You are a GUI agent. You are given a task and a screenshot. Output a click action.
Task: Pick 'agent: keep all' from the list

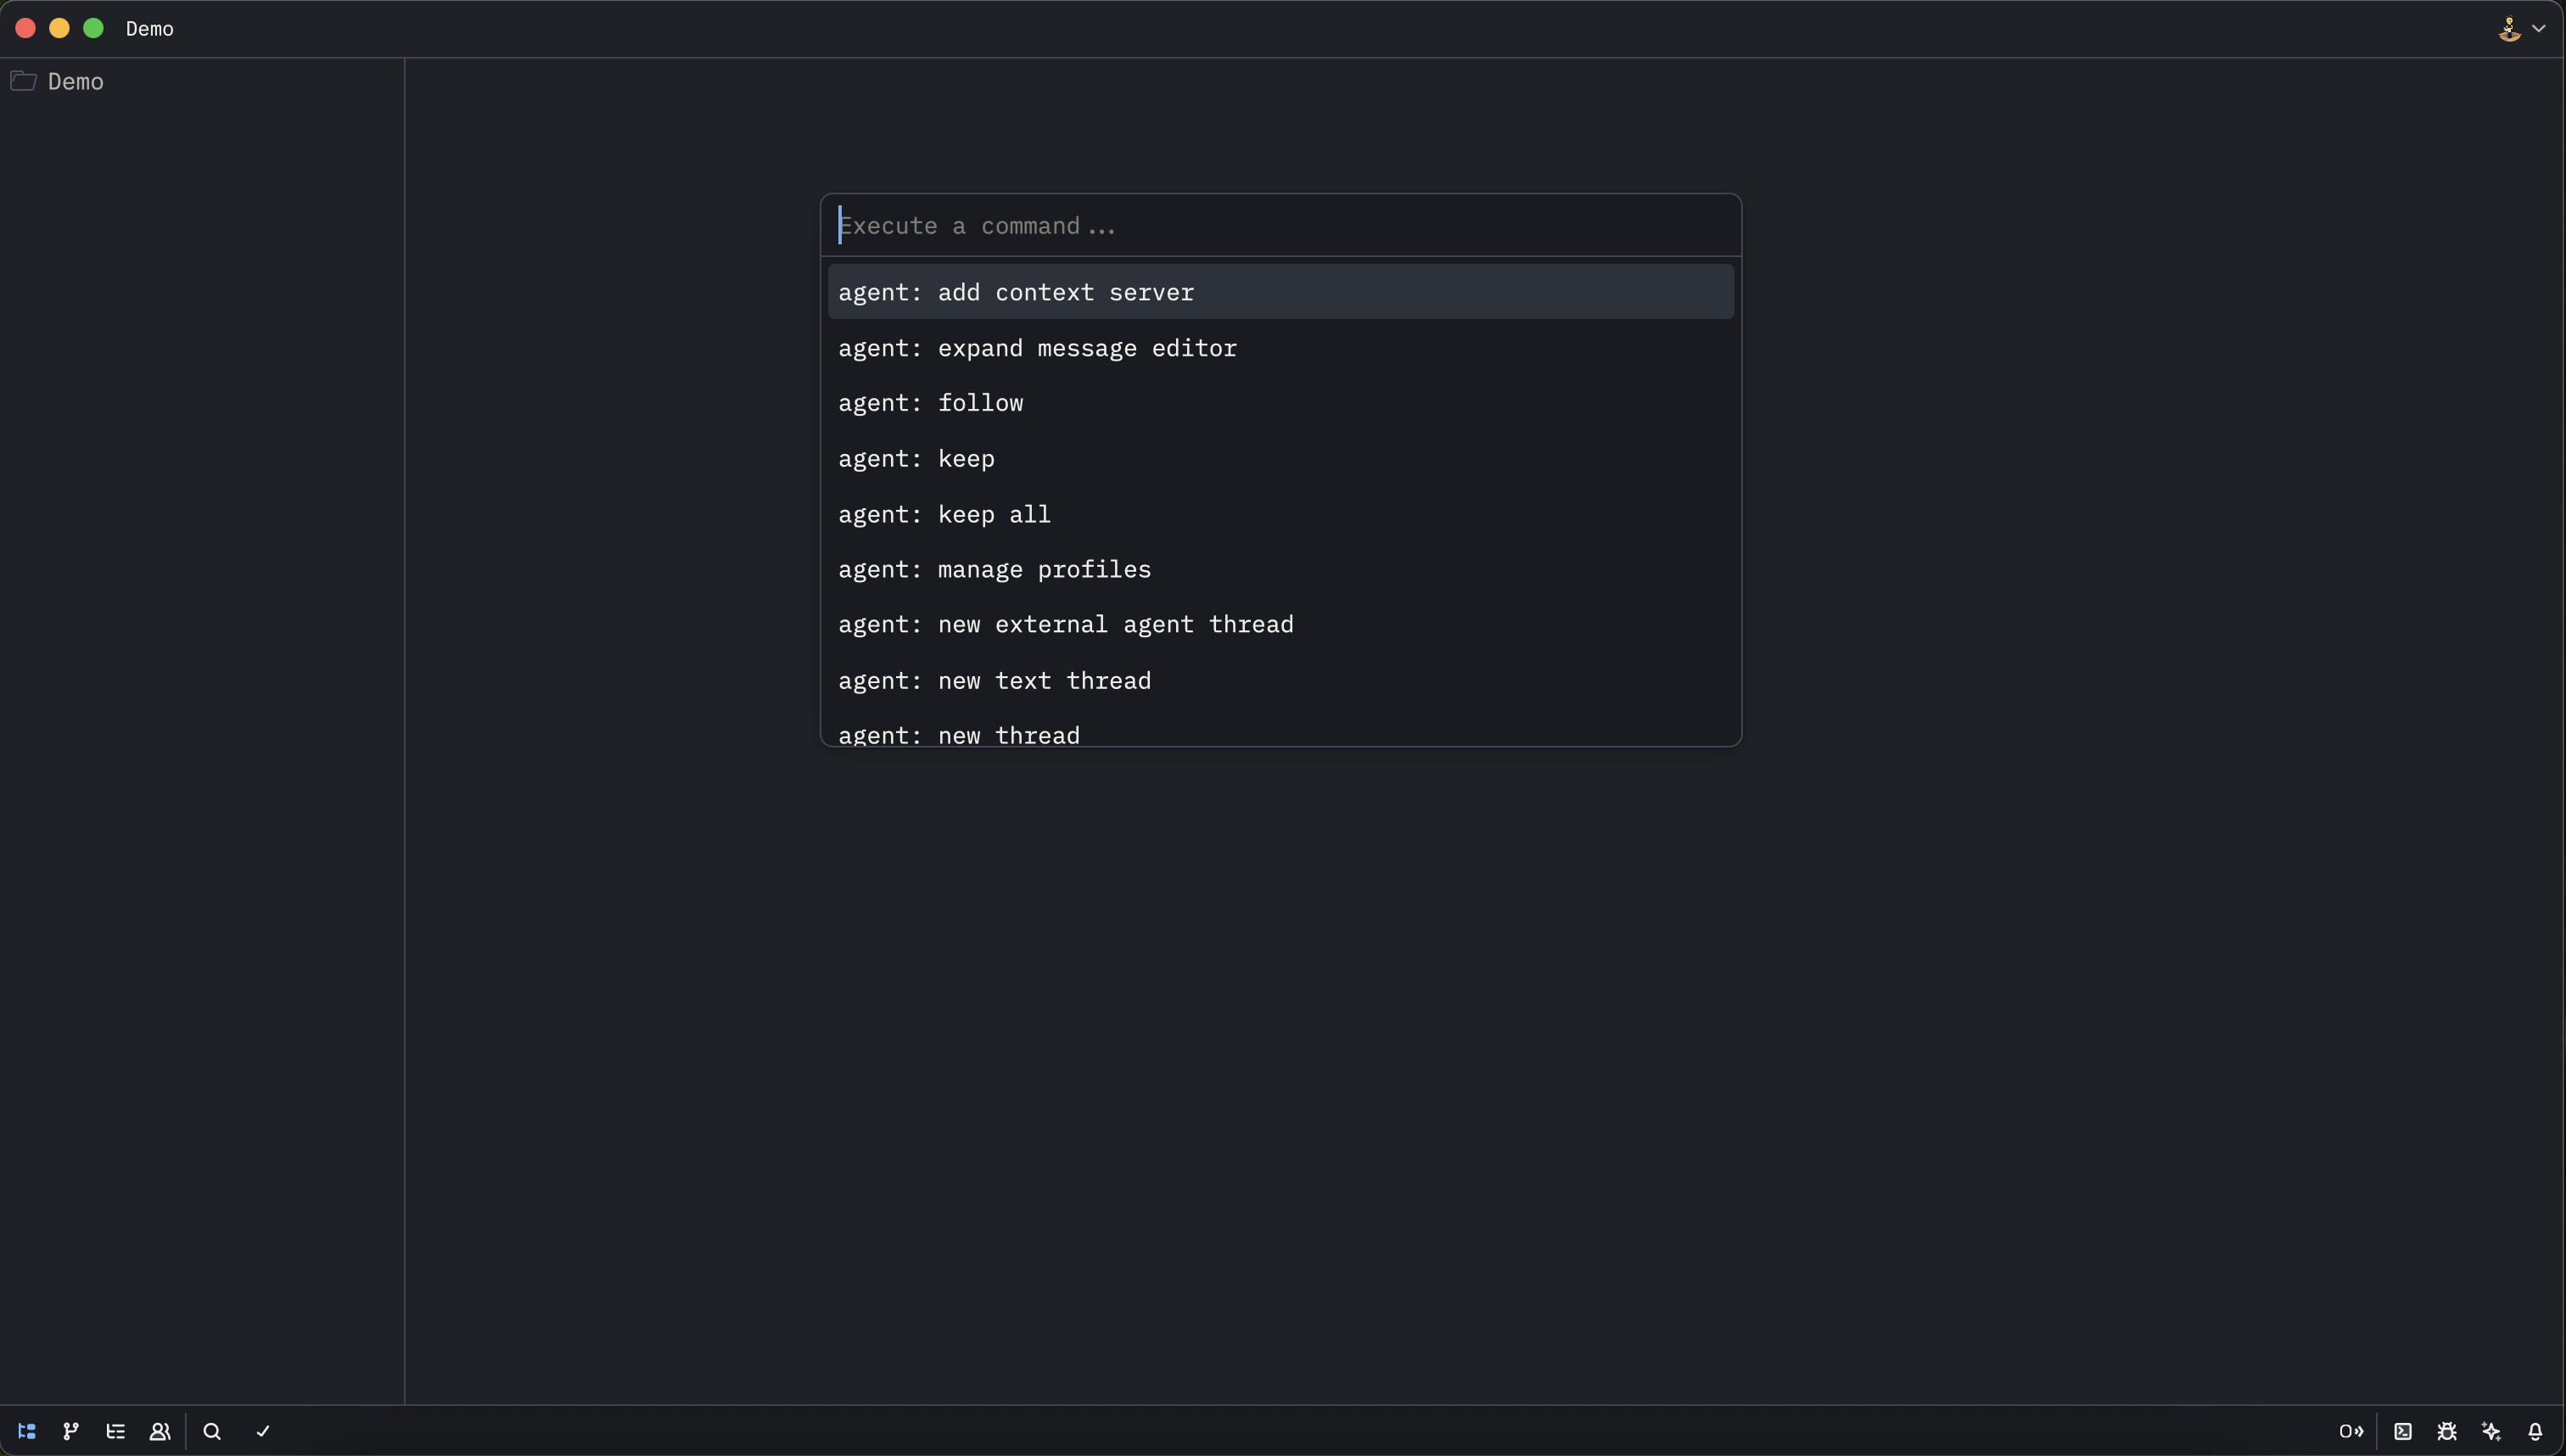(x=944, y=514)
